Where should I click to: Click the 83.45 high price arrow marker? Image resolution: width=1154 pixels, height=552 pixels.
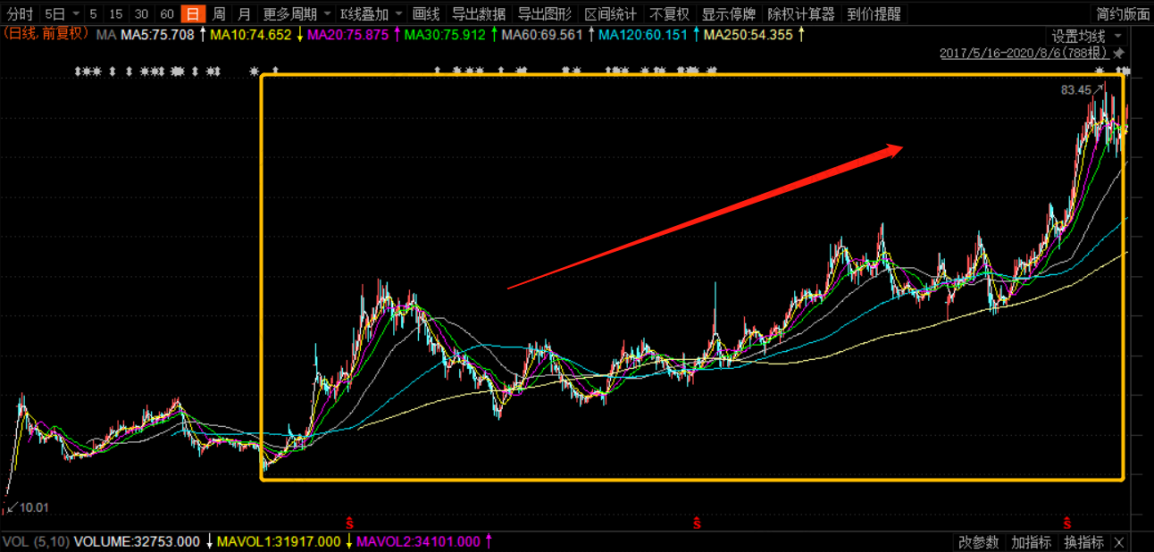[1080, 90]
